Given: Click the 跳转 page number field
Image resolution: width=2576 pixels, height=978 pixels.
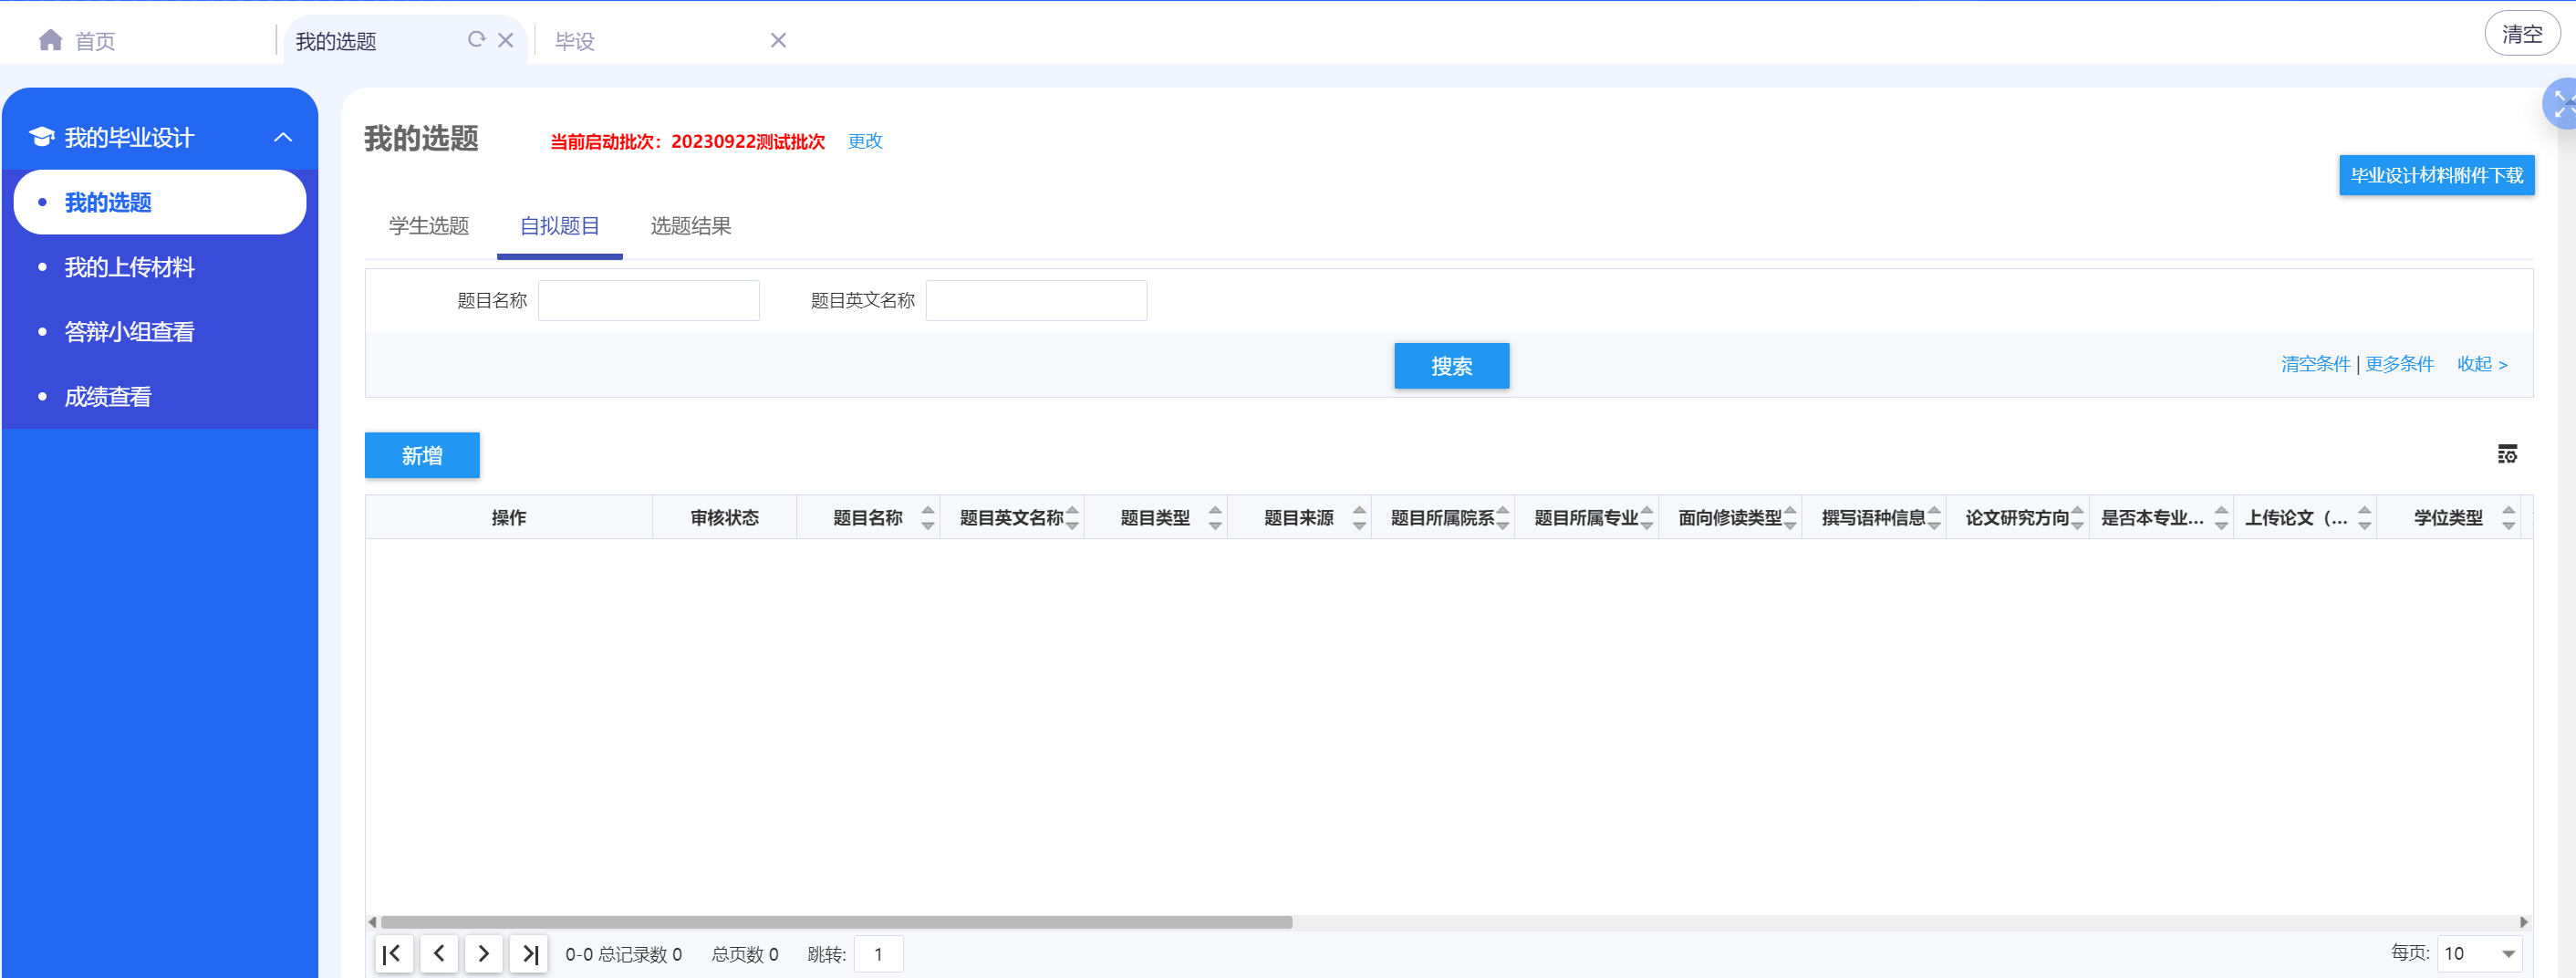Looking at the screenshot, I should (x=879, y=953).
